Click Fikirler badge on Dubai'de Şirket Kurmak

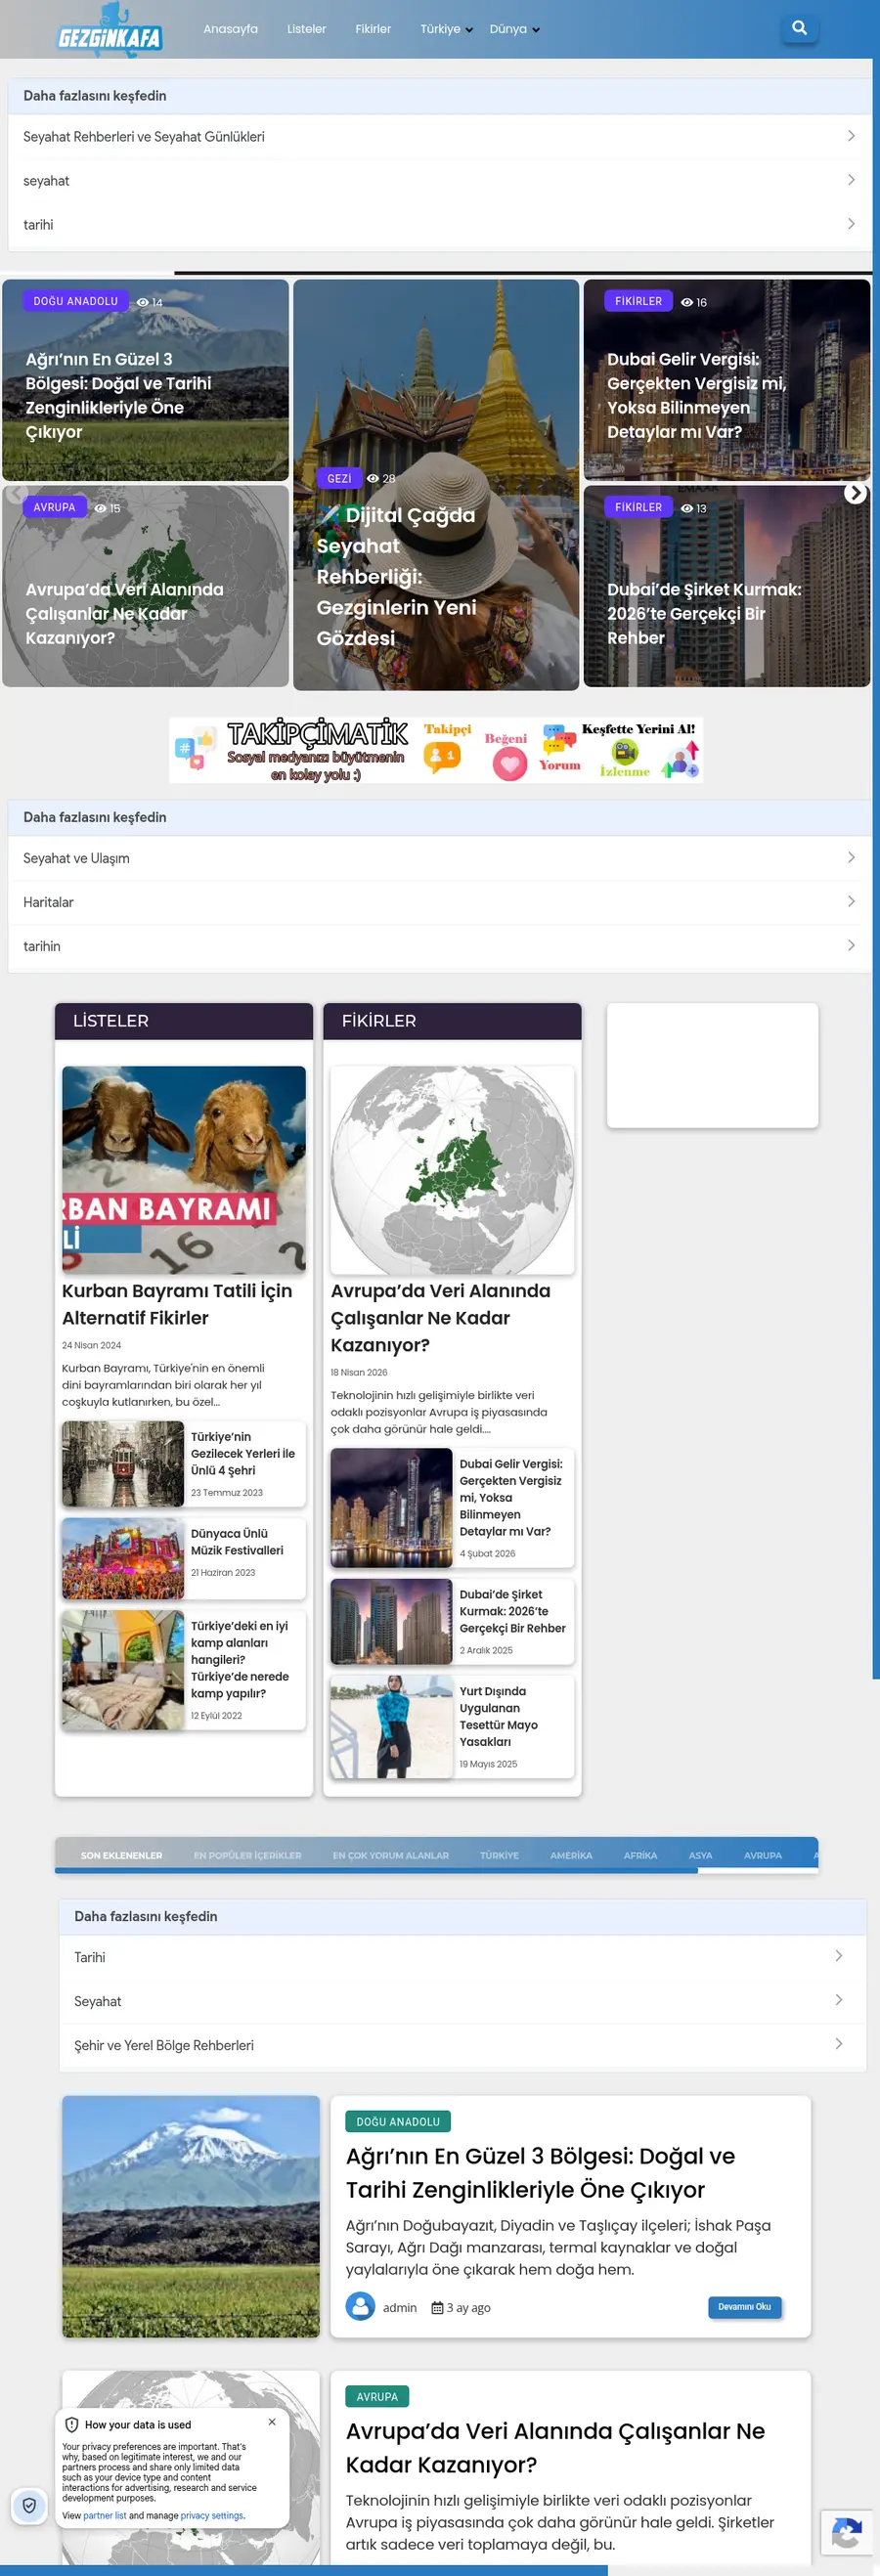638,507
